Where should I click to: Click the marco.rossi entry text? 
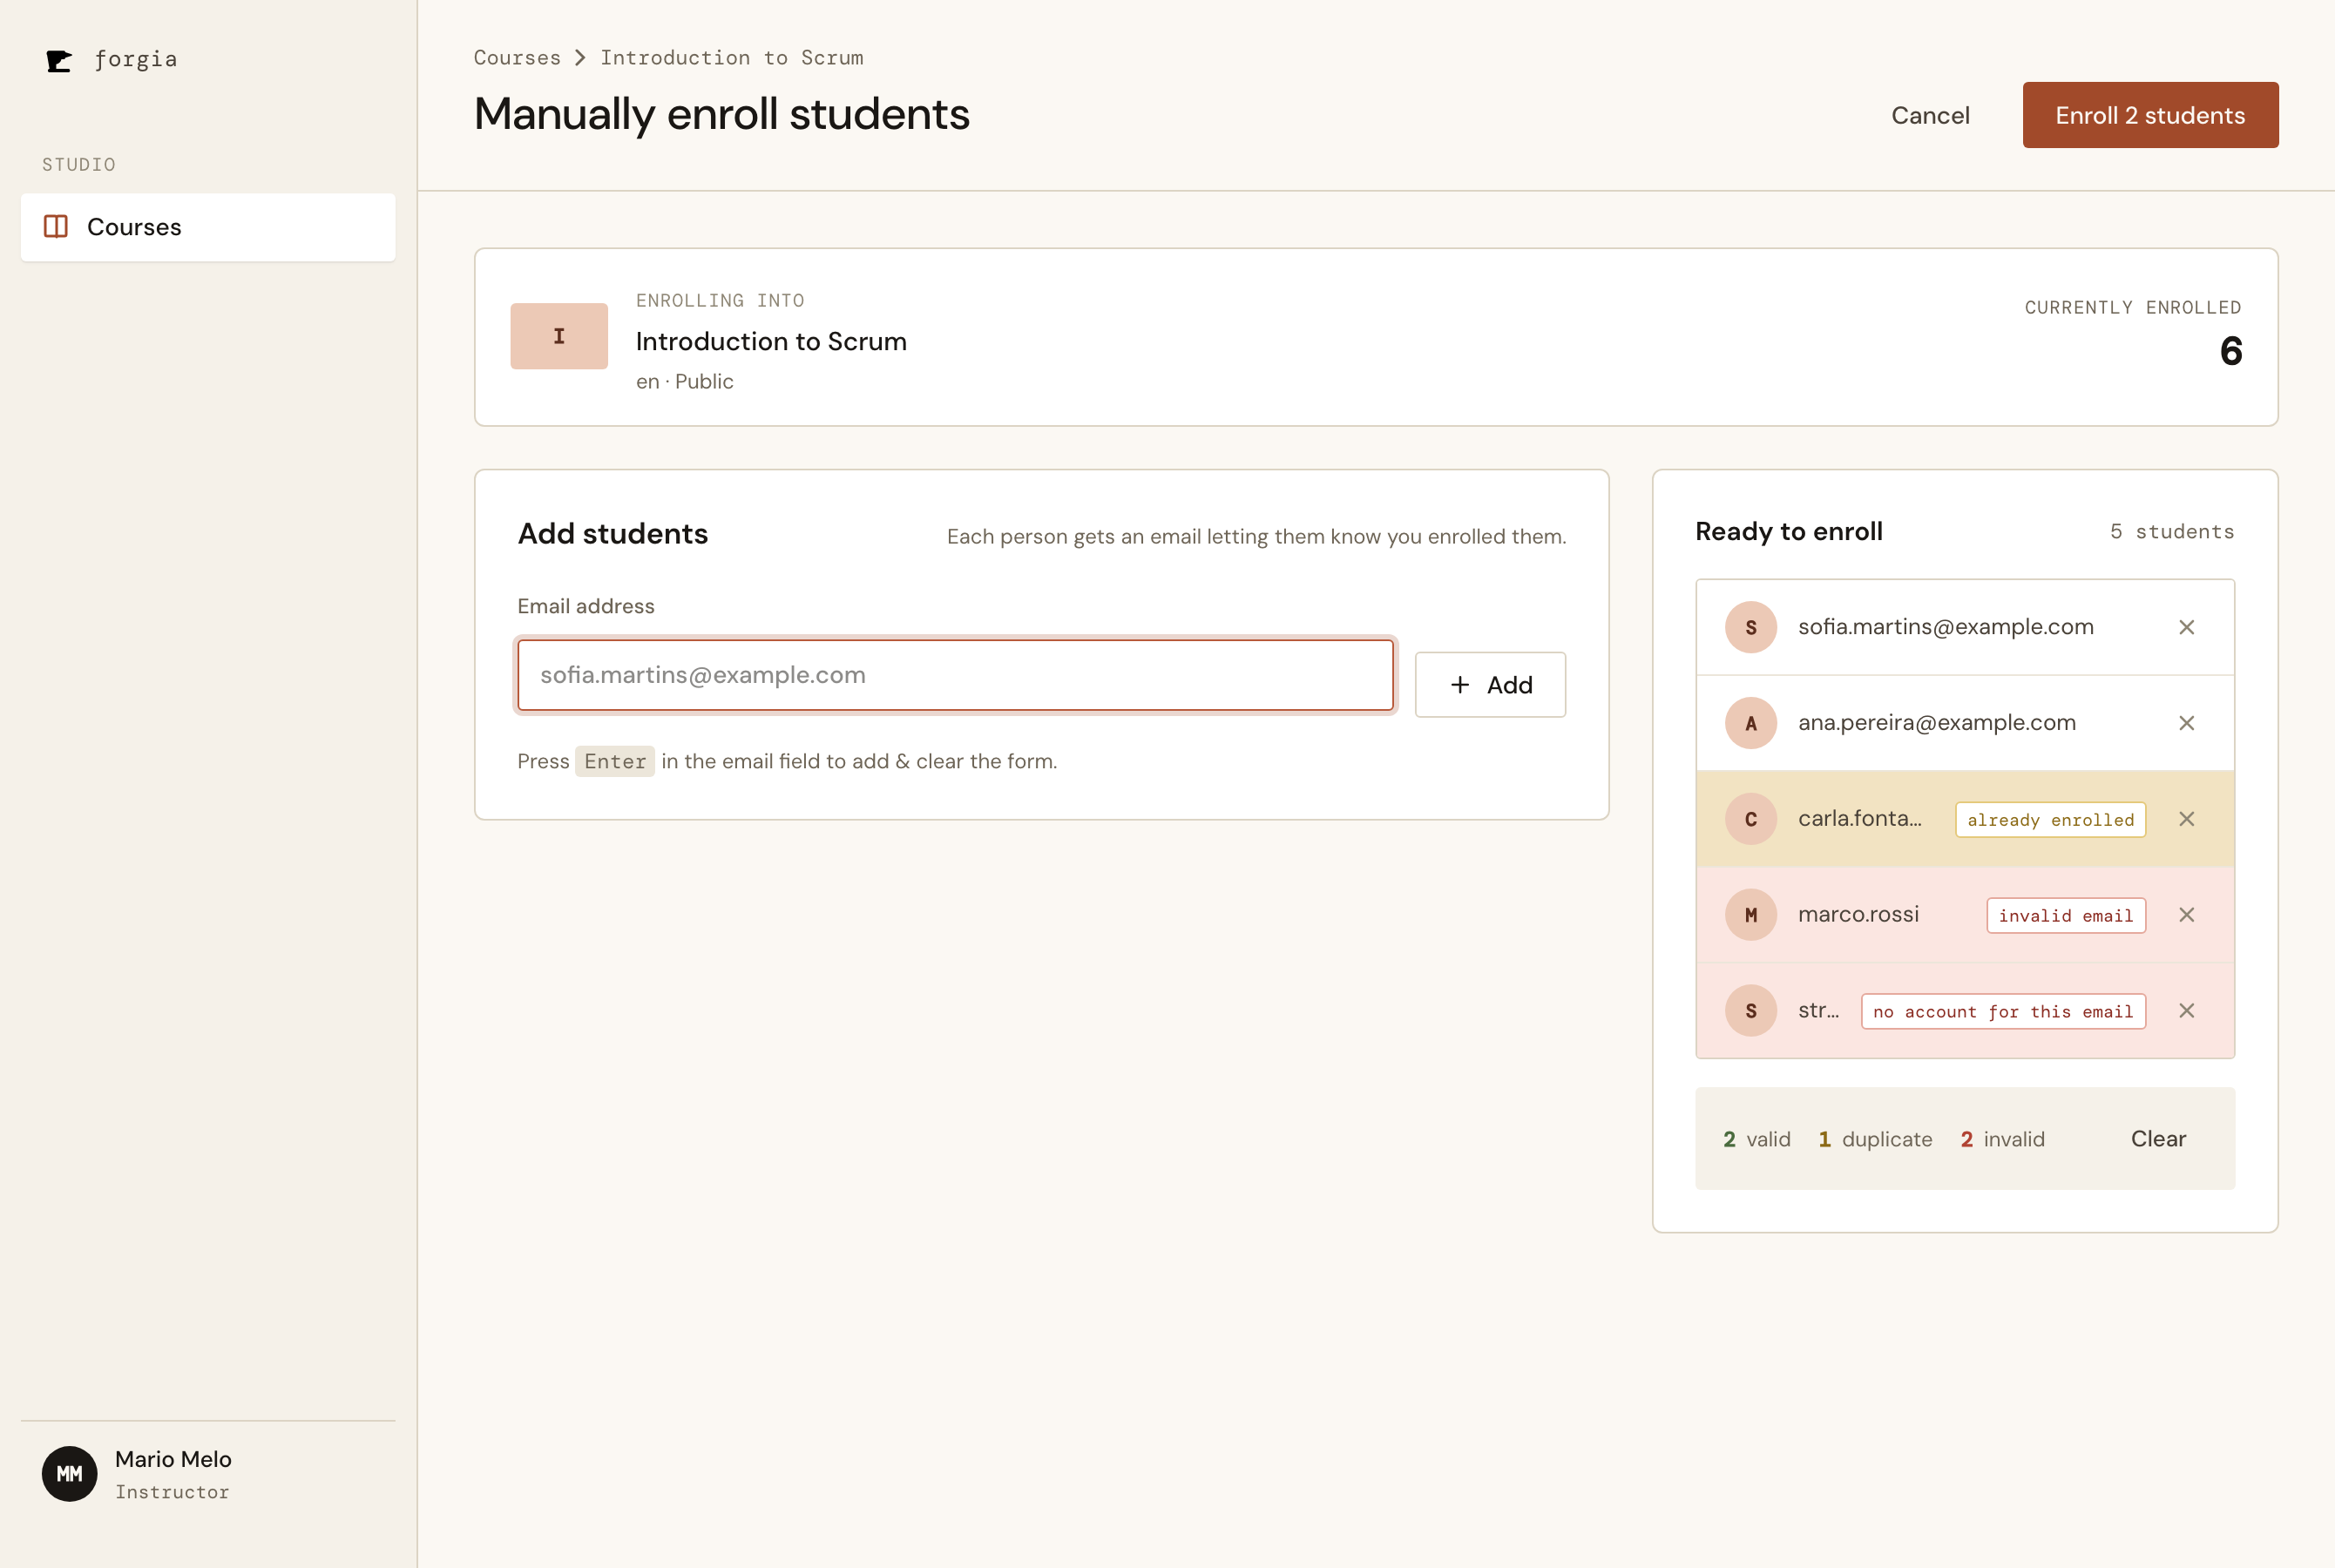coord(1858,915)
